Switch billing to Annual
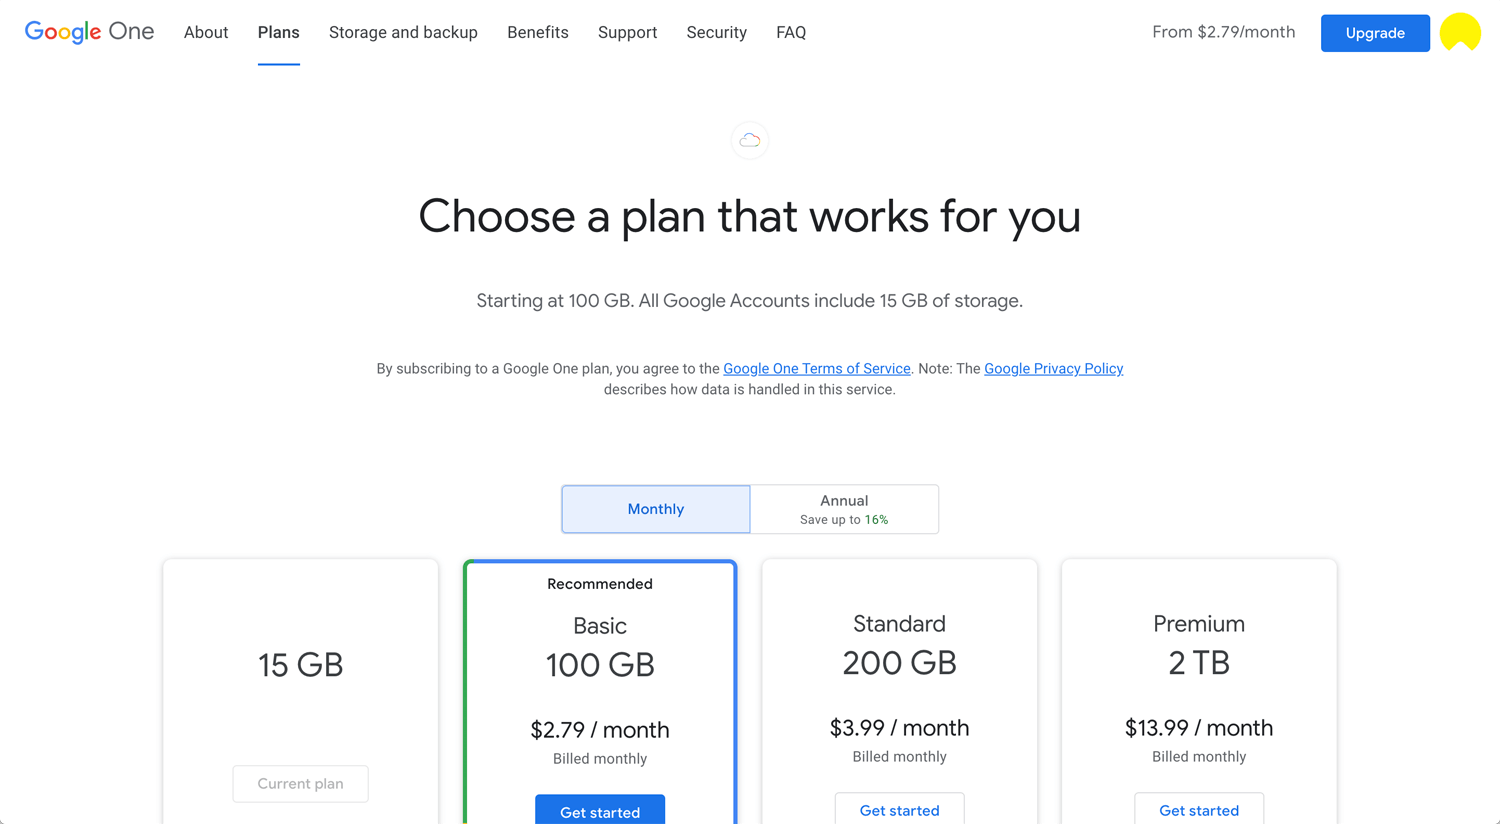 (844, 509)
